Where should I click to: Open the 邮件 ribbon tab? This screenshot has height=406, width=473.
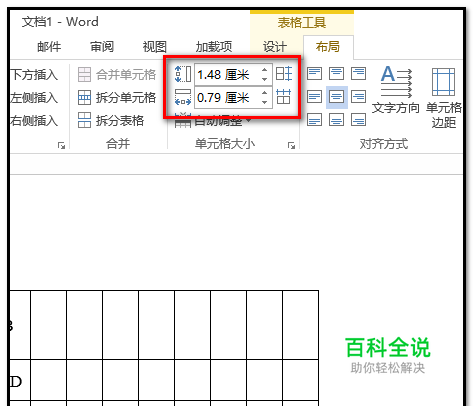(49, 47)
